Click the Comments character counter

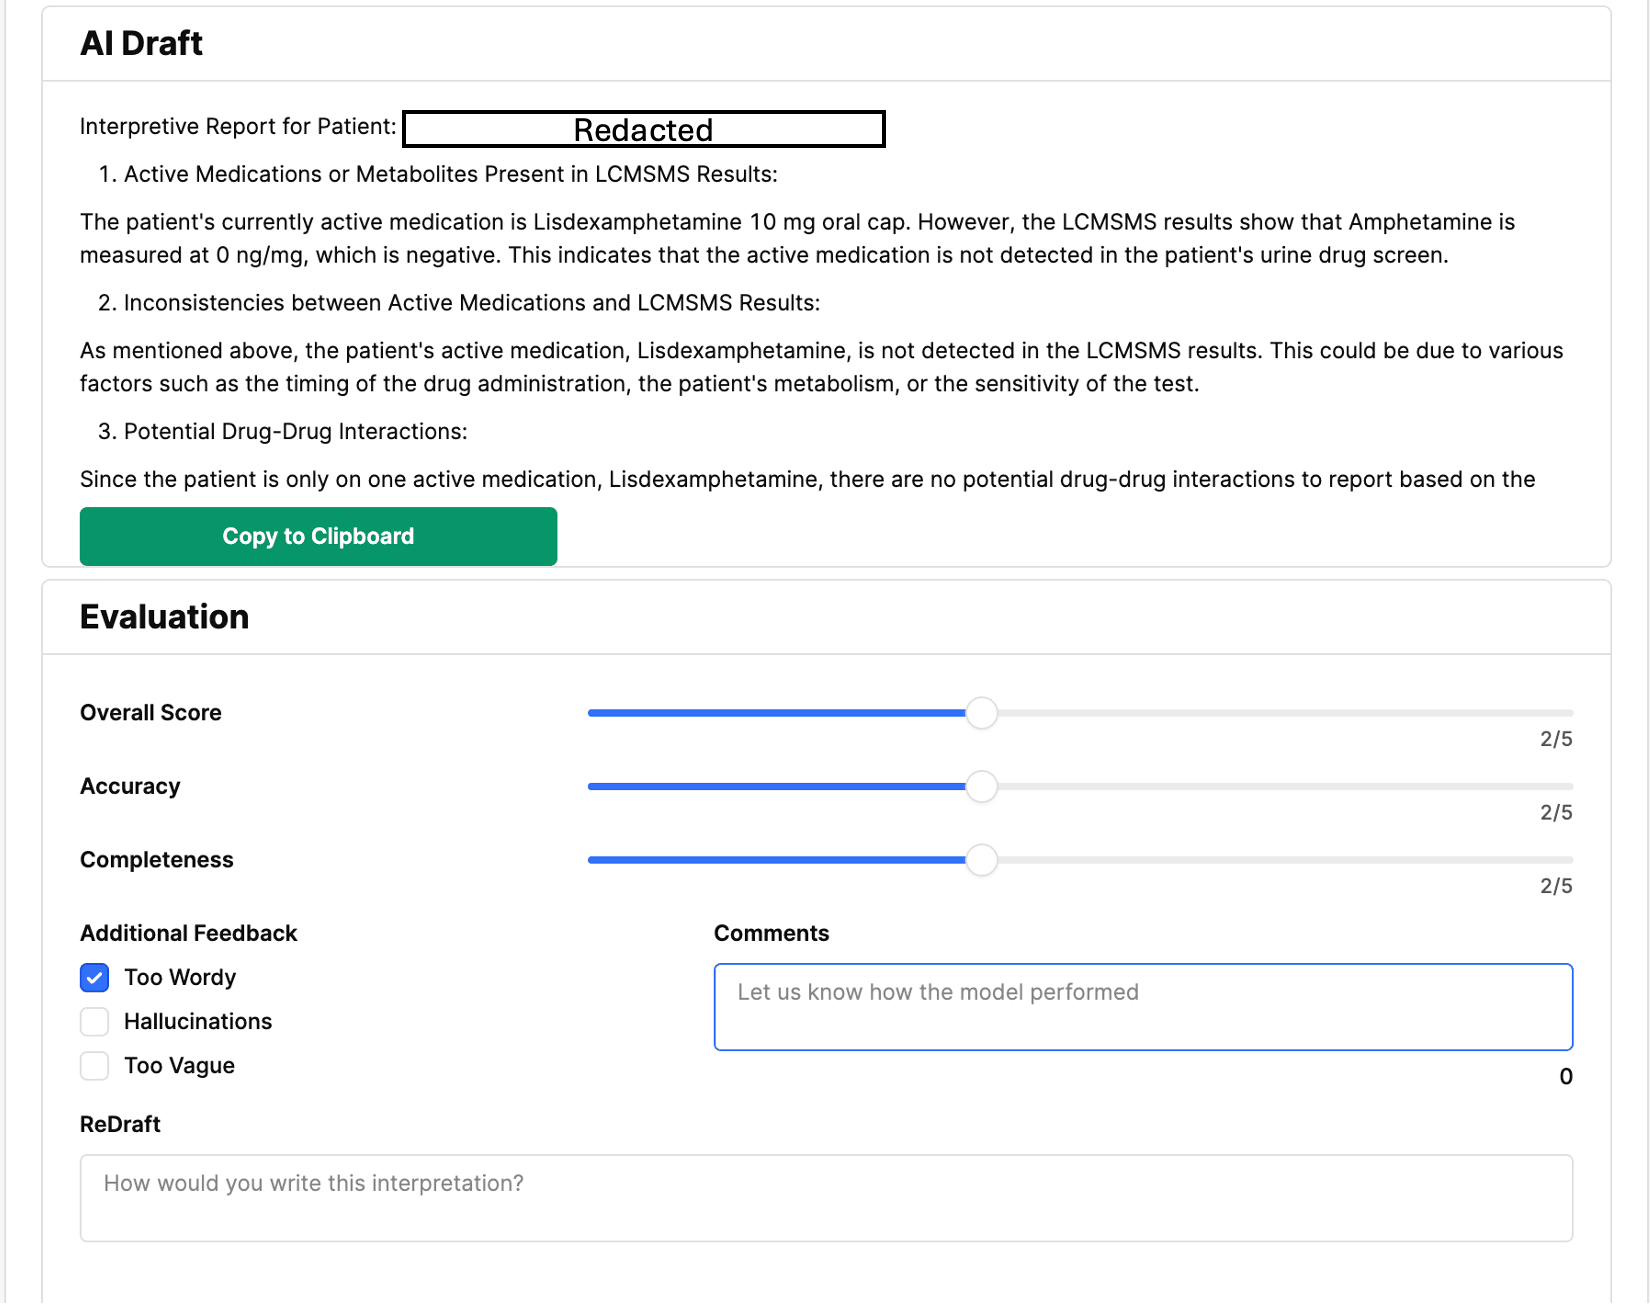pos(1565,1077)
